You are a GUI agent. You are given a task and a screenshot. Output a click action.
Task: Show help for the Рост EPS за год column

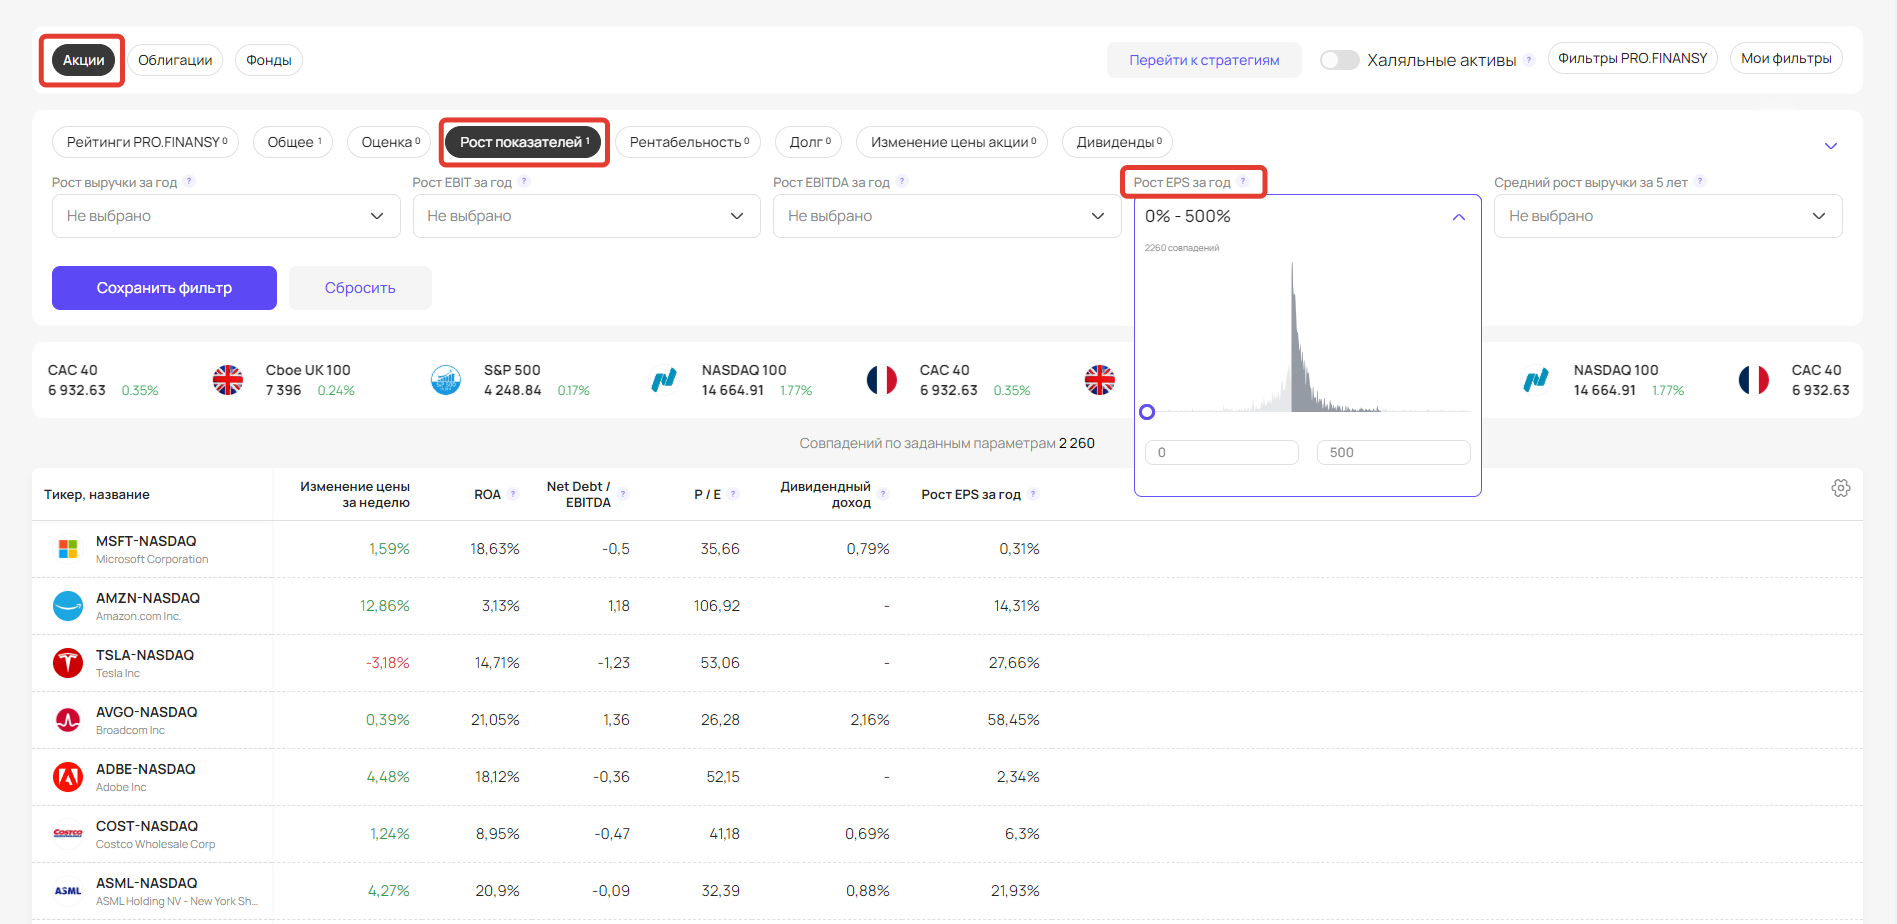pyautogui.click(x=1033, y=494)
